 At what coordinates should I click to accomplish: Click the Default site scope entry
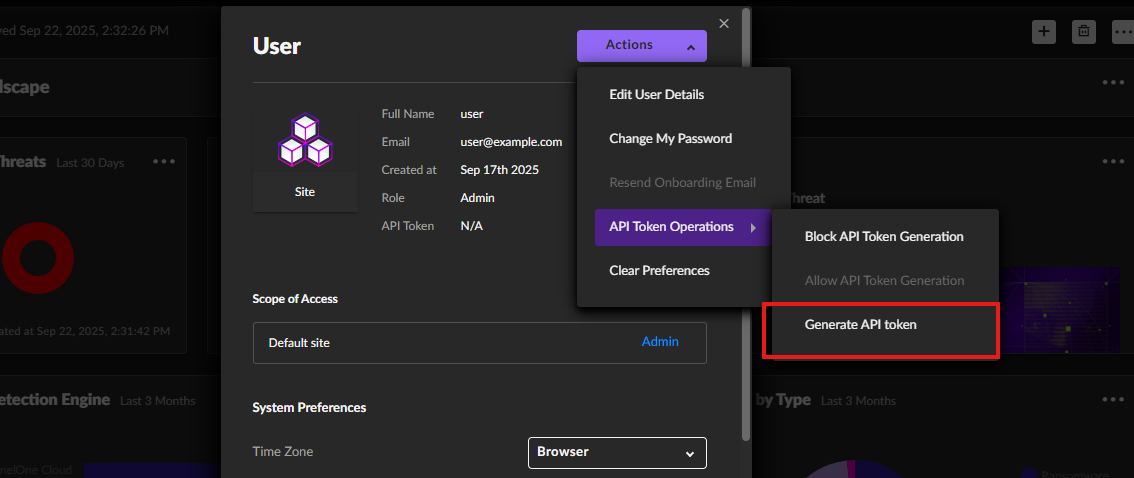(299, 343)
